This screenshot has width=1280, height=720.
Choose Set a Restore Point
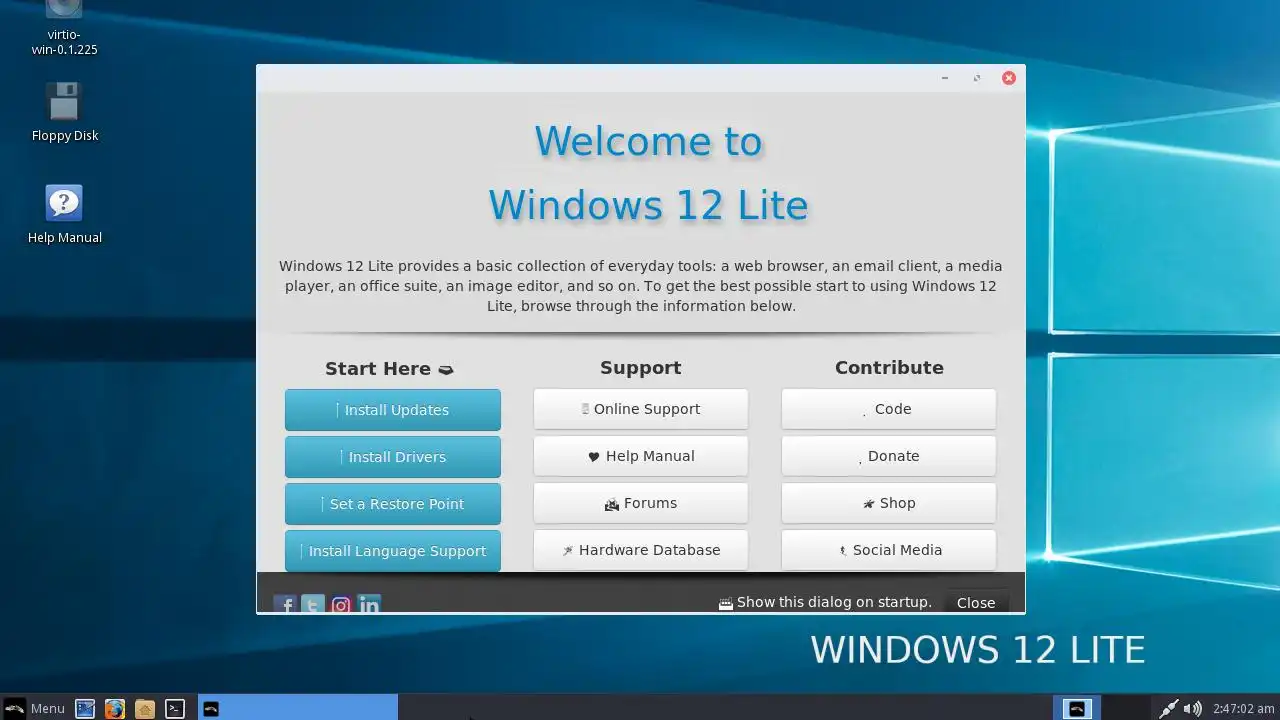pos(393,504)
